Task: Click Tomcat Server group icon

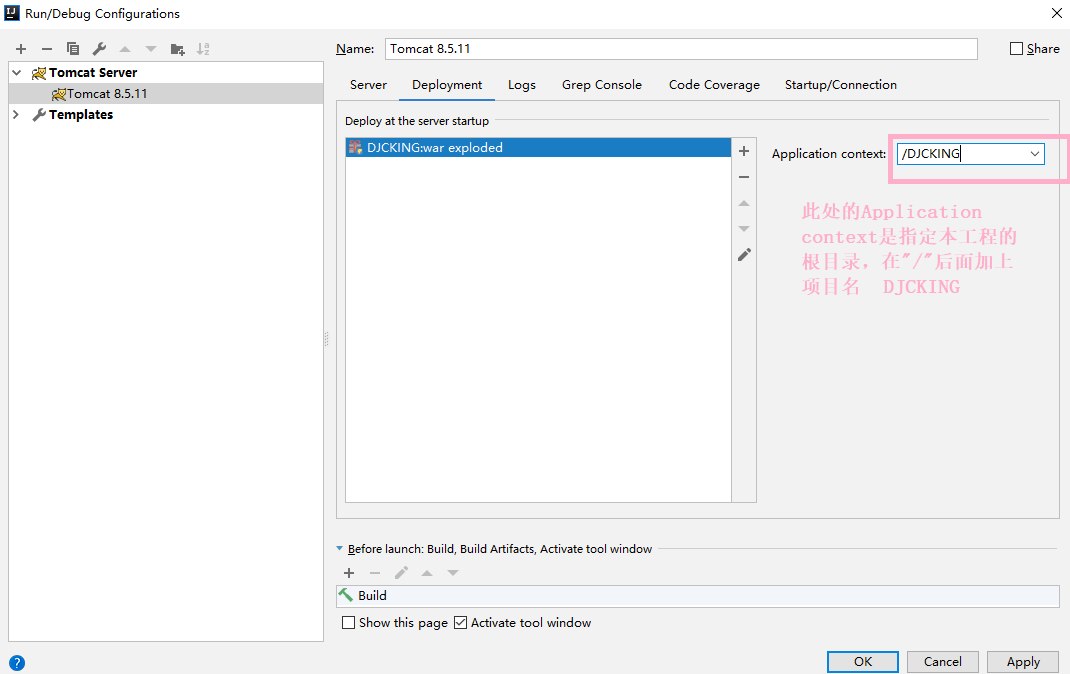Action: 39,73
